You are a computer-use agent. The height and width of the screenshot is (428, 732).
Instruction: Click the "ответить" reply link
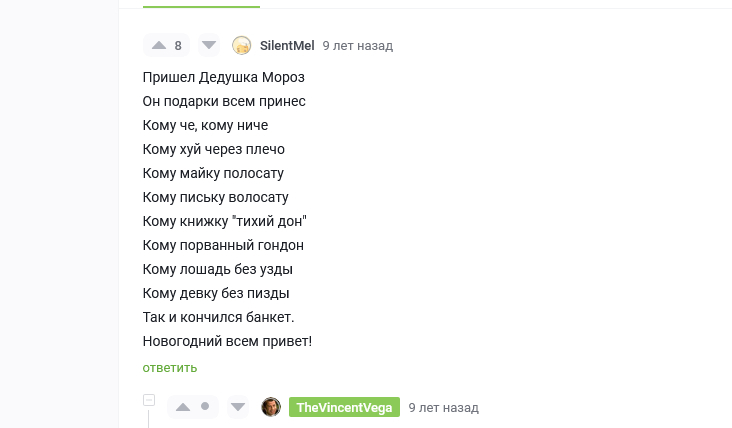click(x=170, y=368)
